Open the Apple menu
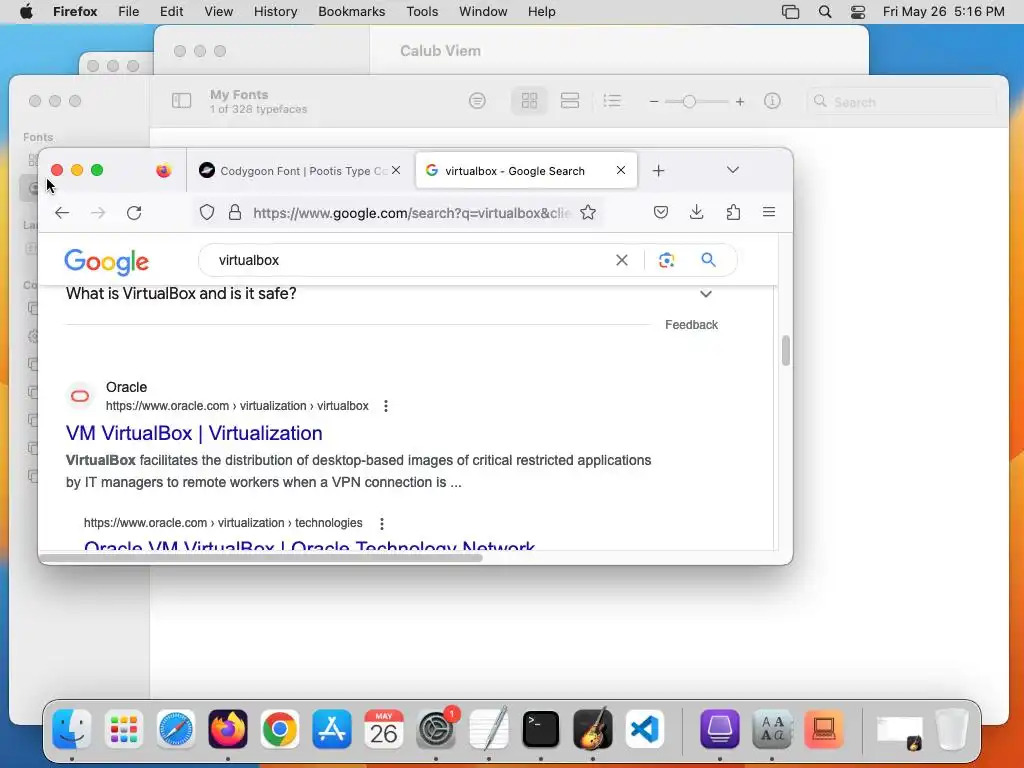This screenshot has height=768, width=1024. click(x=26, y=11)
